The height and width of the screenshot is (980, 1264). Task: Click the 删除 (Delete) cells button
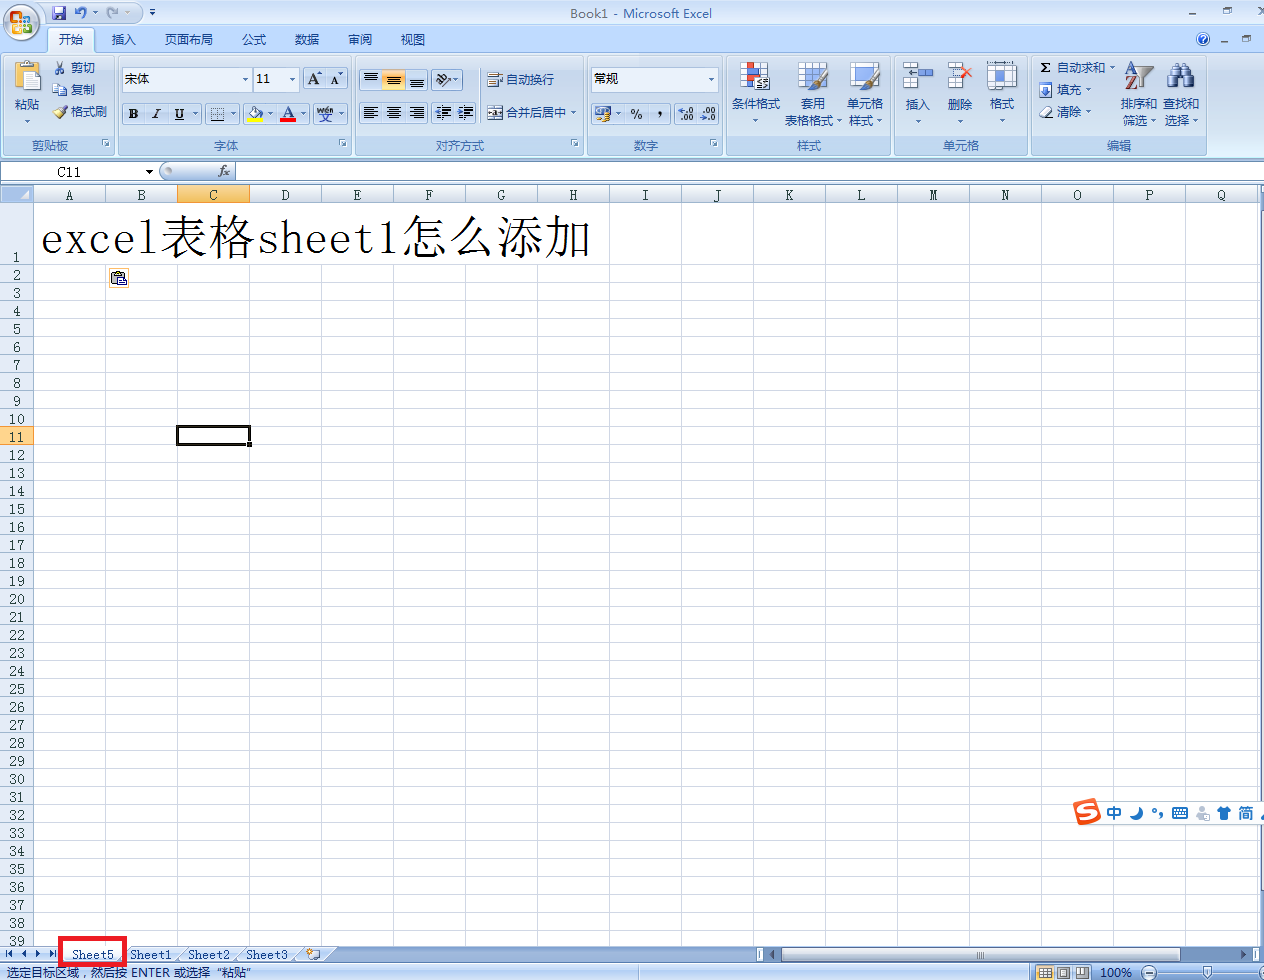click(959, 92)
